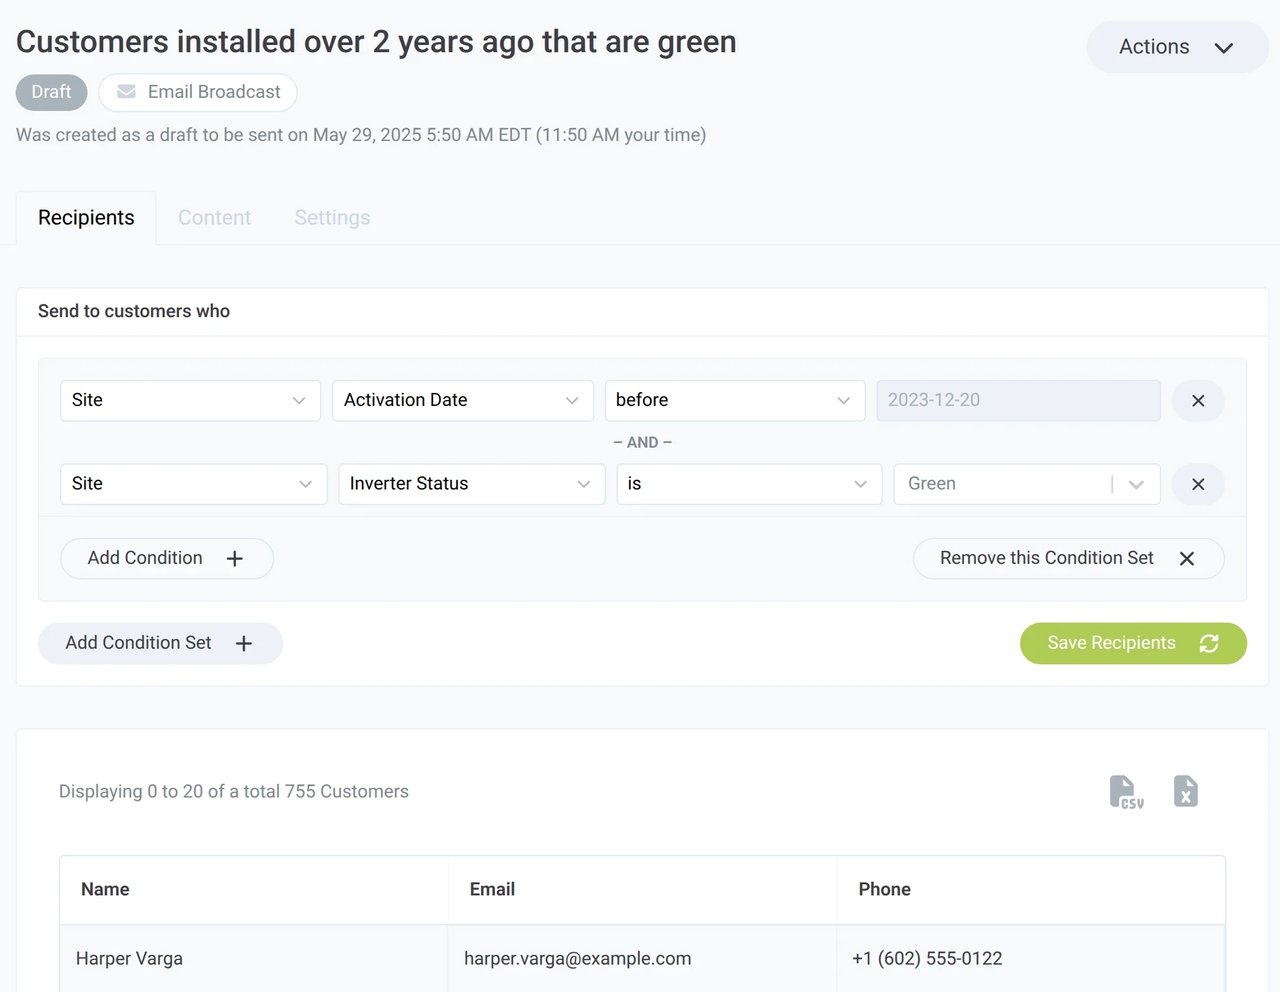The width and height of the screenshot is (1280, 992).
Task: Add a new condition
Action: coord(167,558)
